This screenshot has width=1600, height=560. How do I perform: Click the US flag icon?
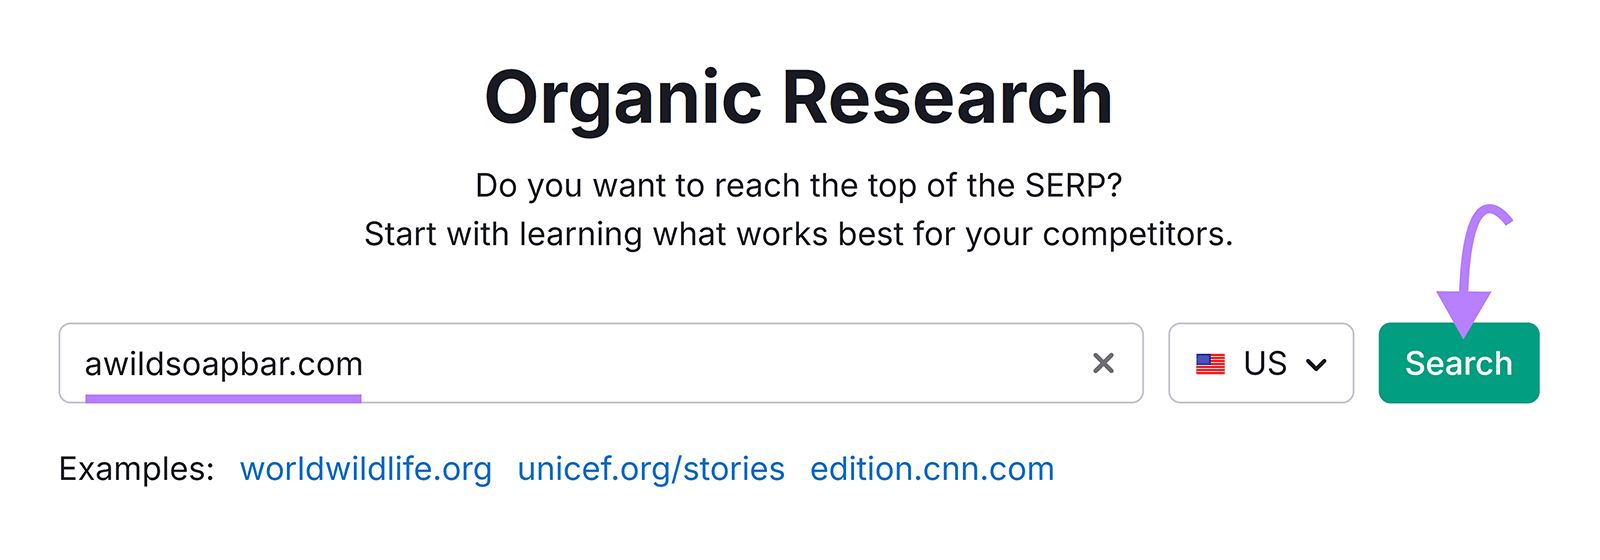1210,364
